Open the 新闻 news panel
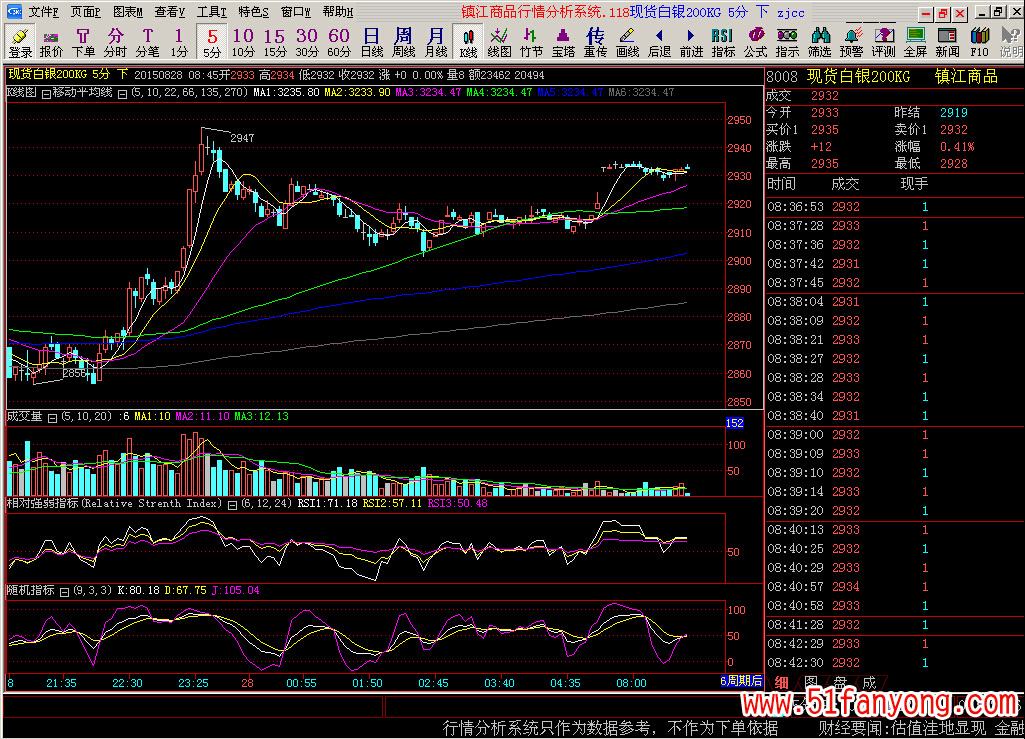 coord(948,42)
